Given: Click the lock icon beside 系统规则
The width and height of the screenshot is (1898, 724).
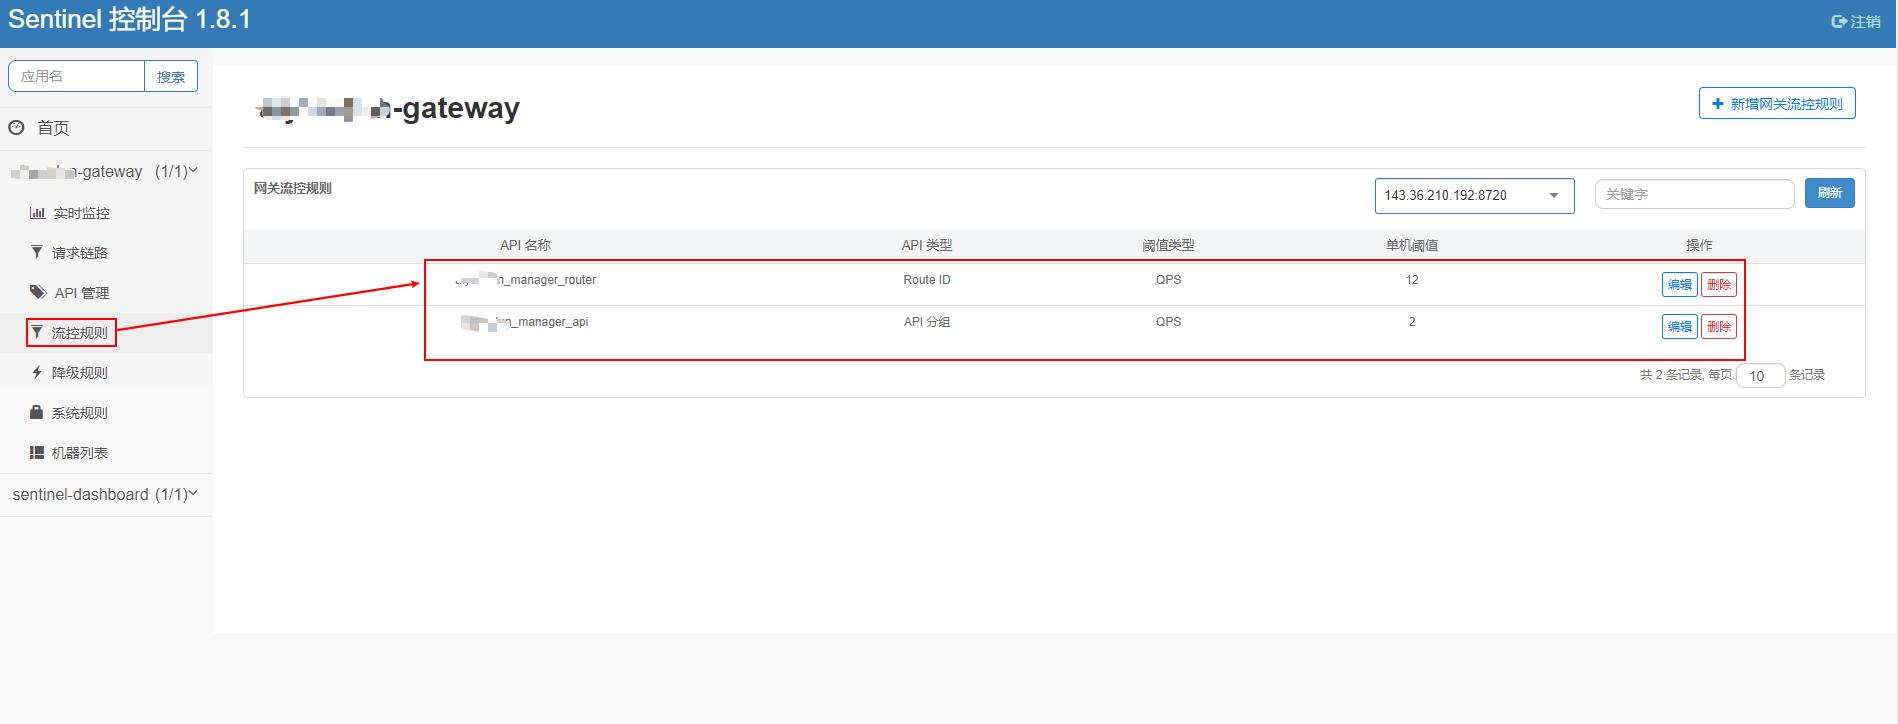Looking at the screenshot, I should pos(37,412).
